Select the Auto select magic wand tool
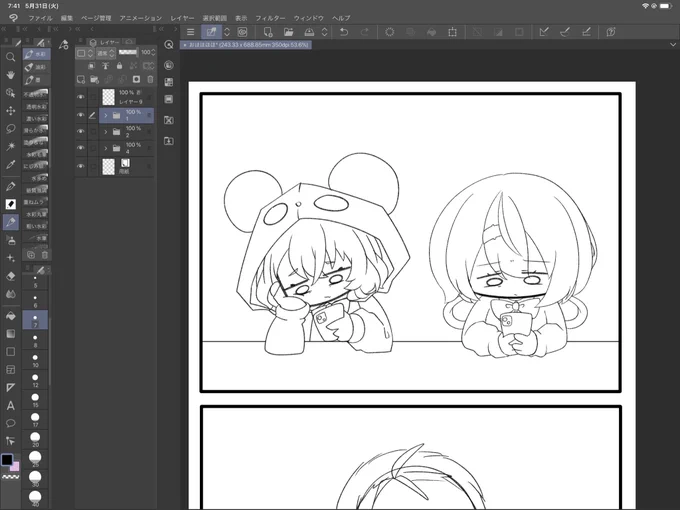Image resolution: width=680 pixels, height=510 pixels. (x=10, y=147)
